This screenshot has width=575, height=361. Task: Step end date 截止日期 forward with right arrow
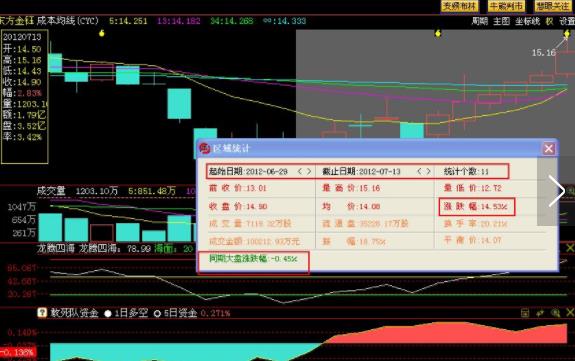click(428, 171)
